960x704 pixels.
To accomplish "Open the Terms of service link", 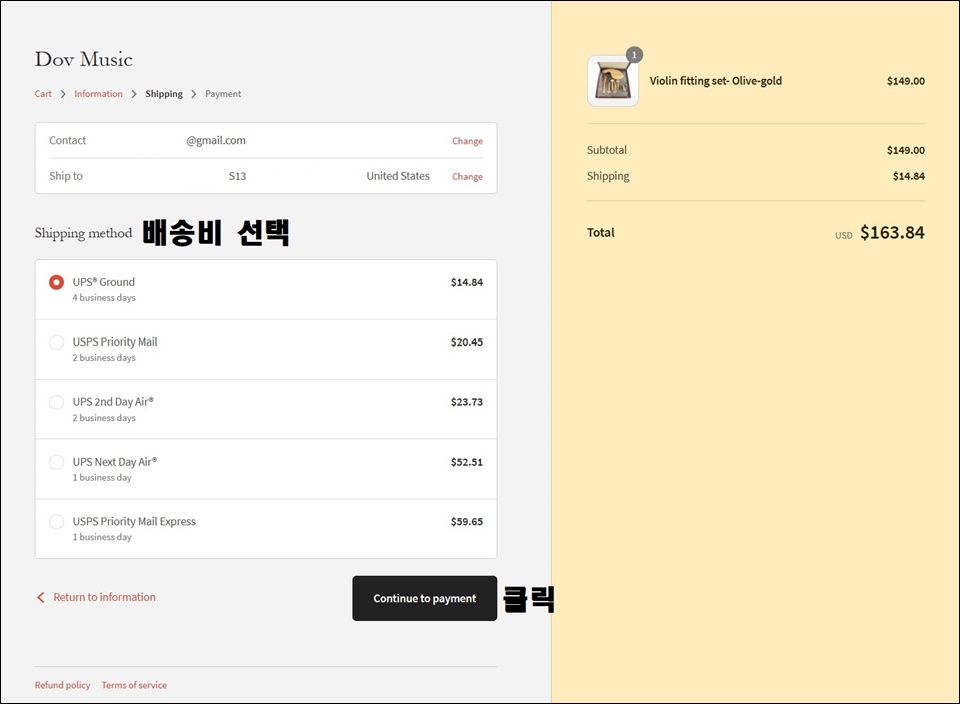I will [x=134, y=685].
